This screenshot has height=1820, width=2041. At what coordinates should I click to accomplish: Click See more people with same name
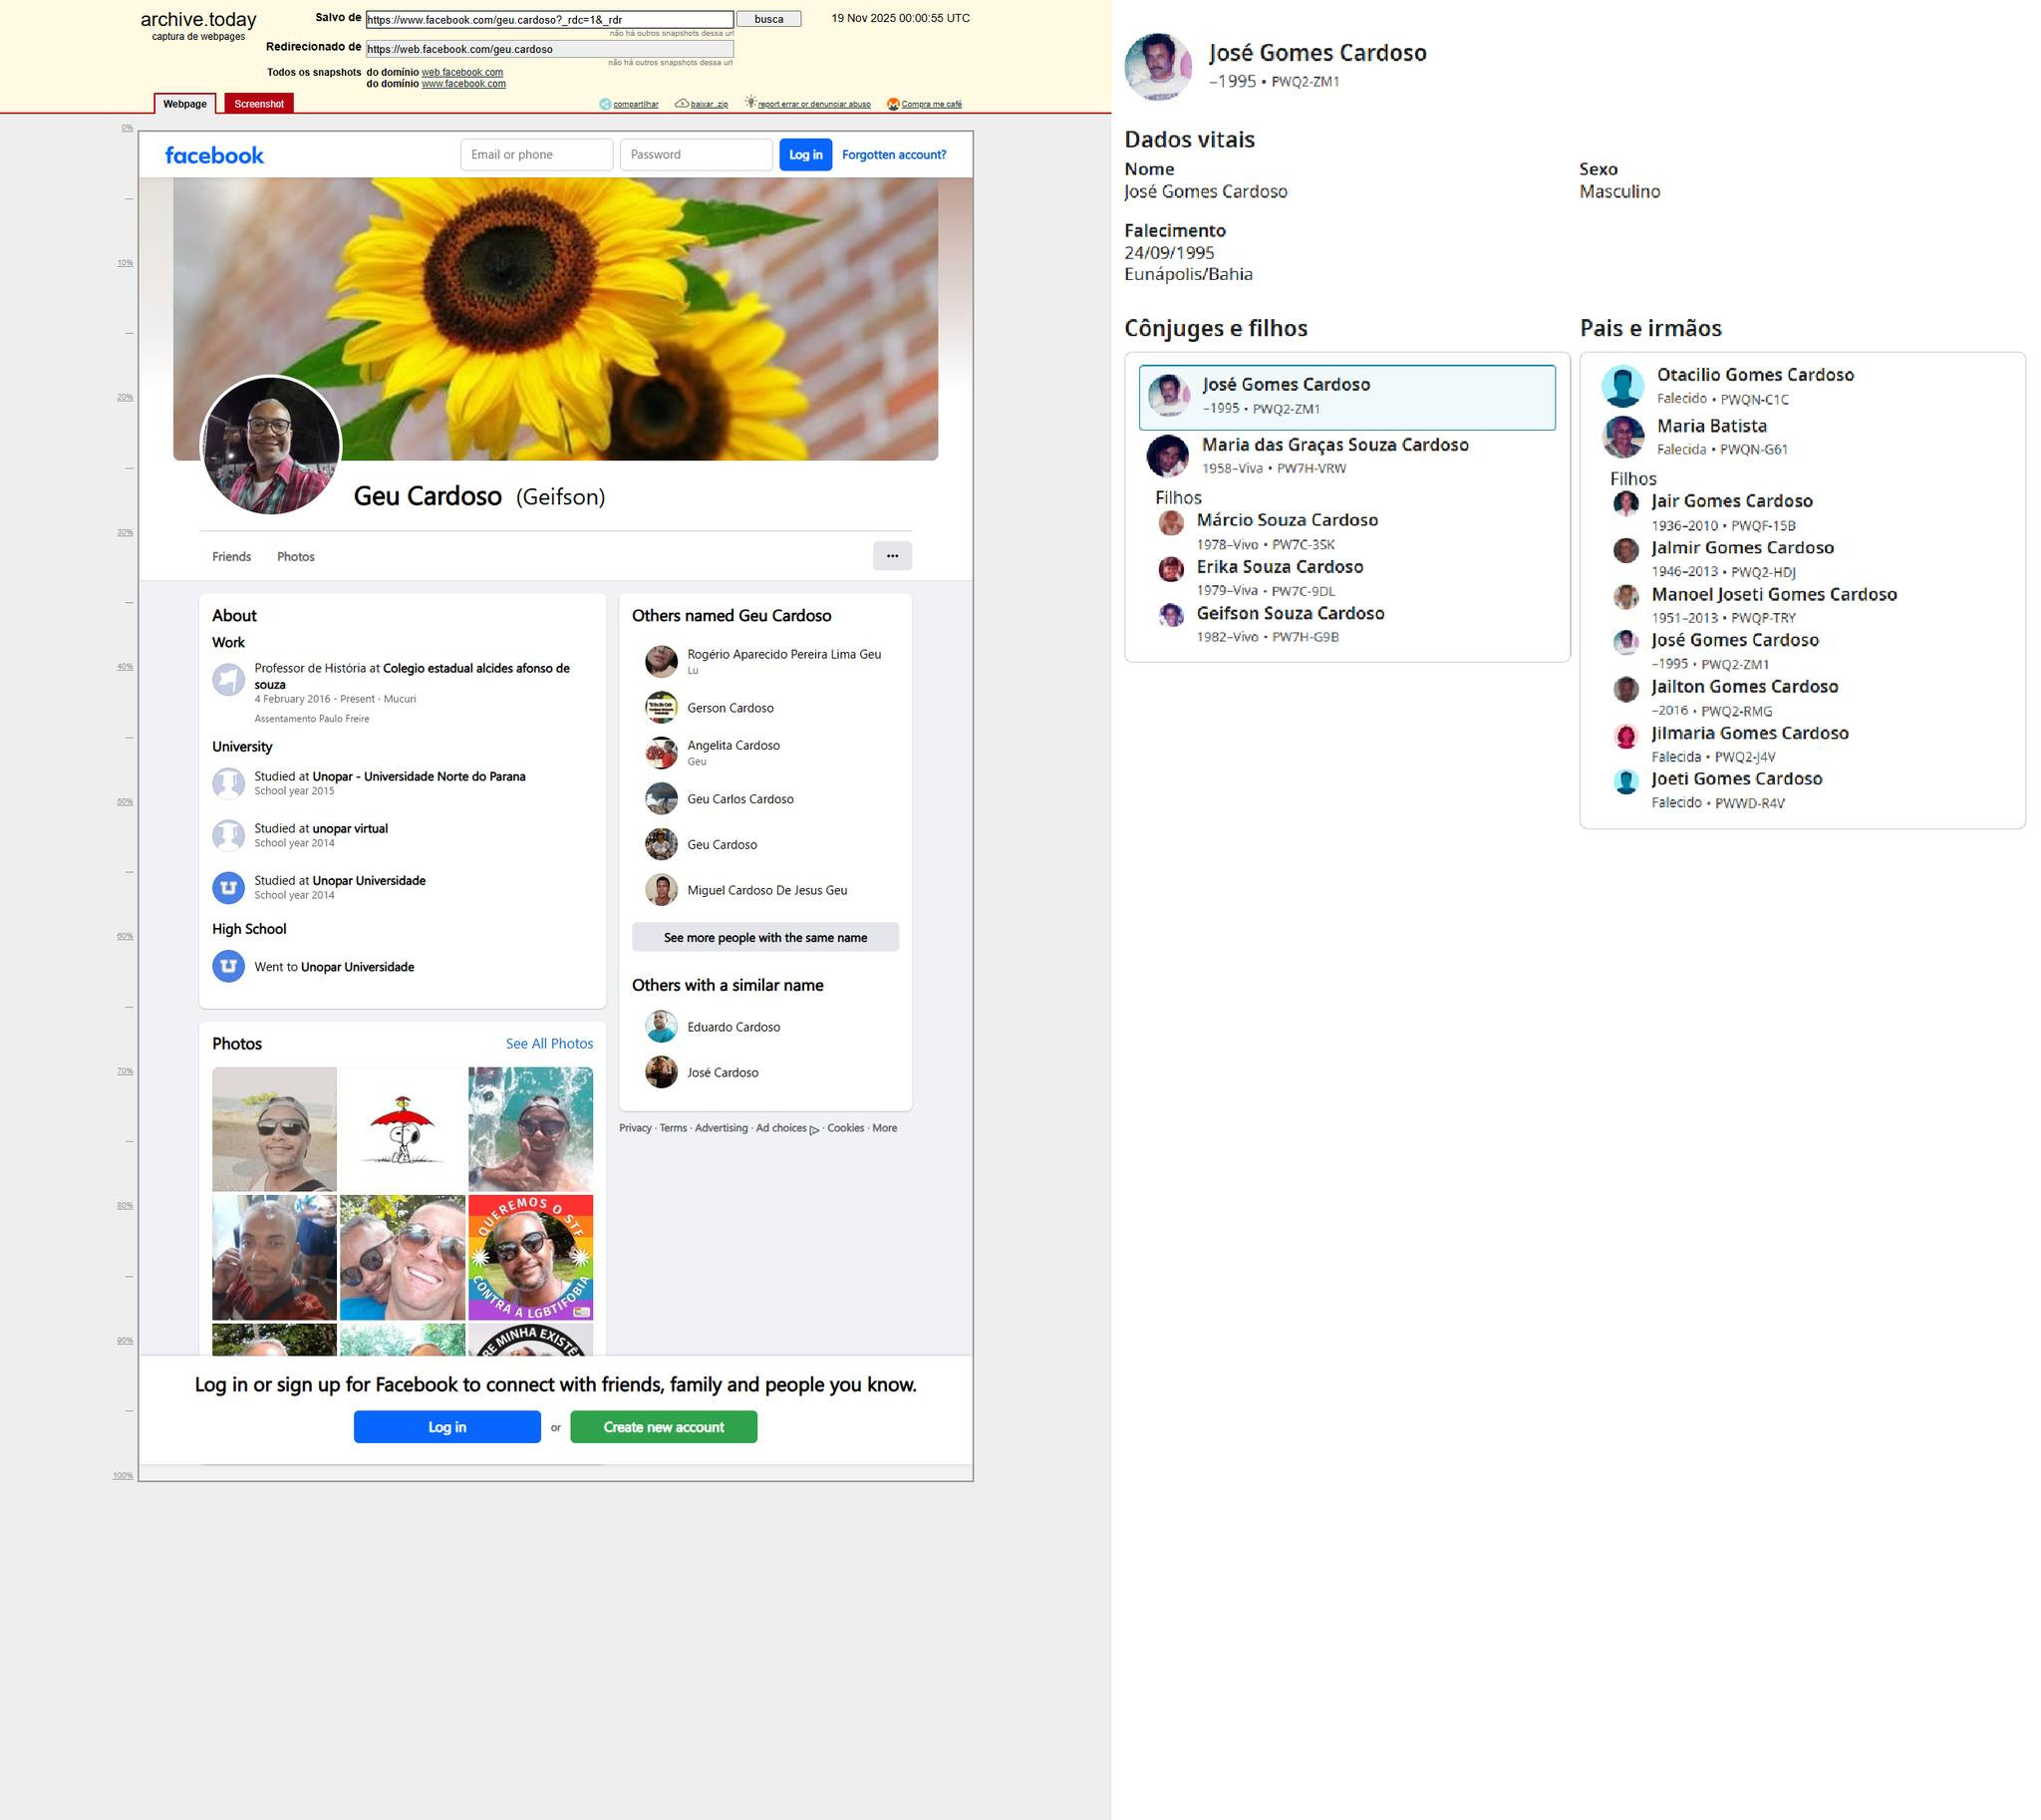[x=765, y=937]
